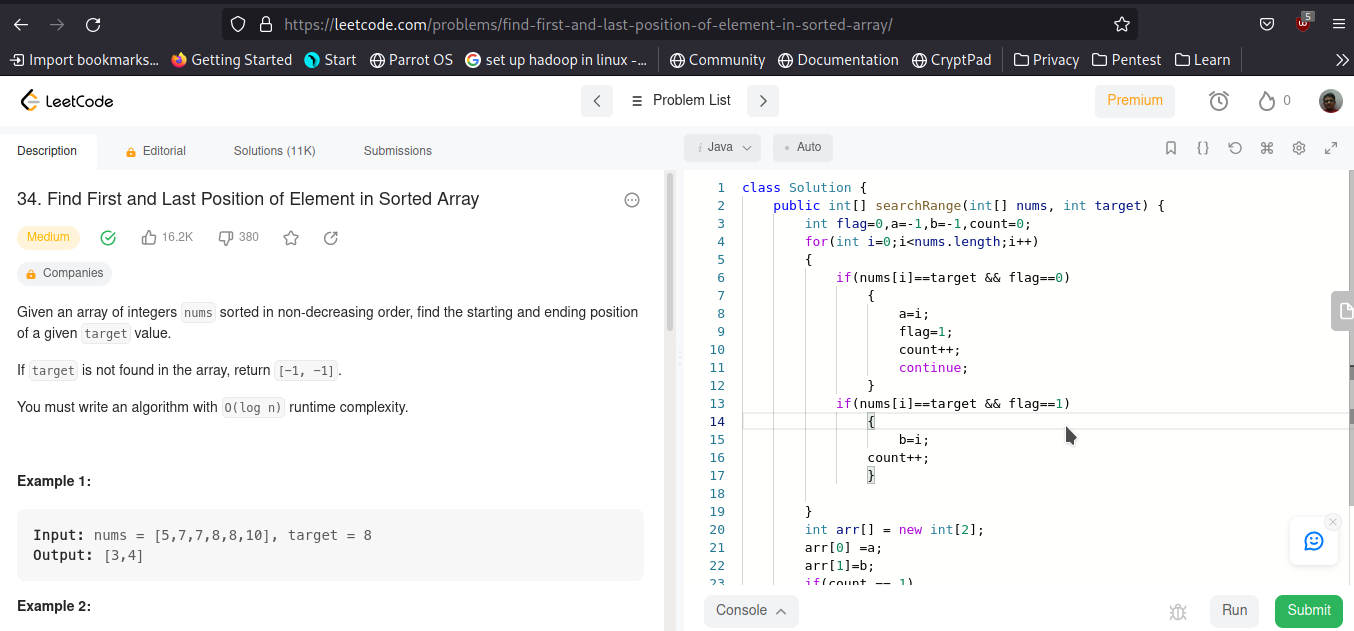Place cursor on code line 13
Screen dimensions: 1354x631
(953, 404)
